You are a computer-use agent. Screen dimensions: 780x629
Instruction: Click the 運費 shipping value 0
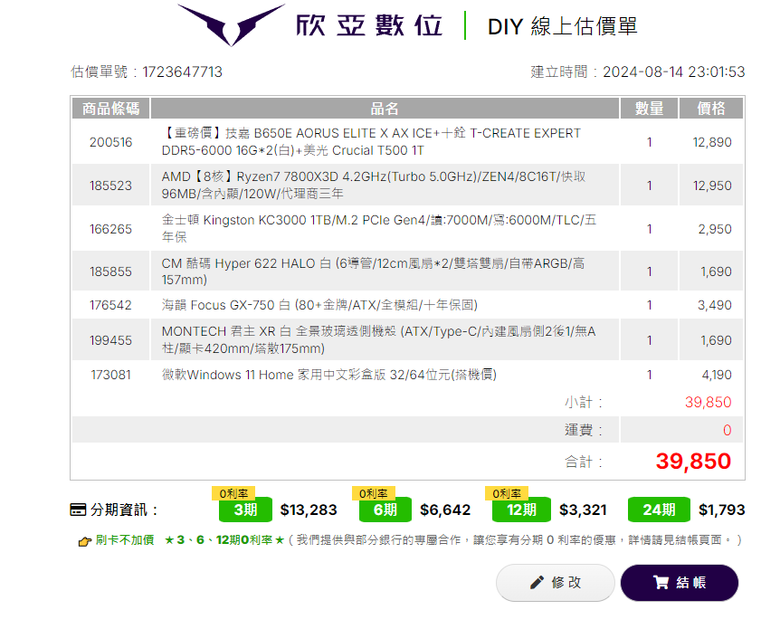click(727, 430)
